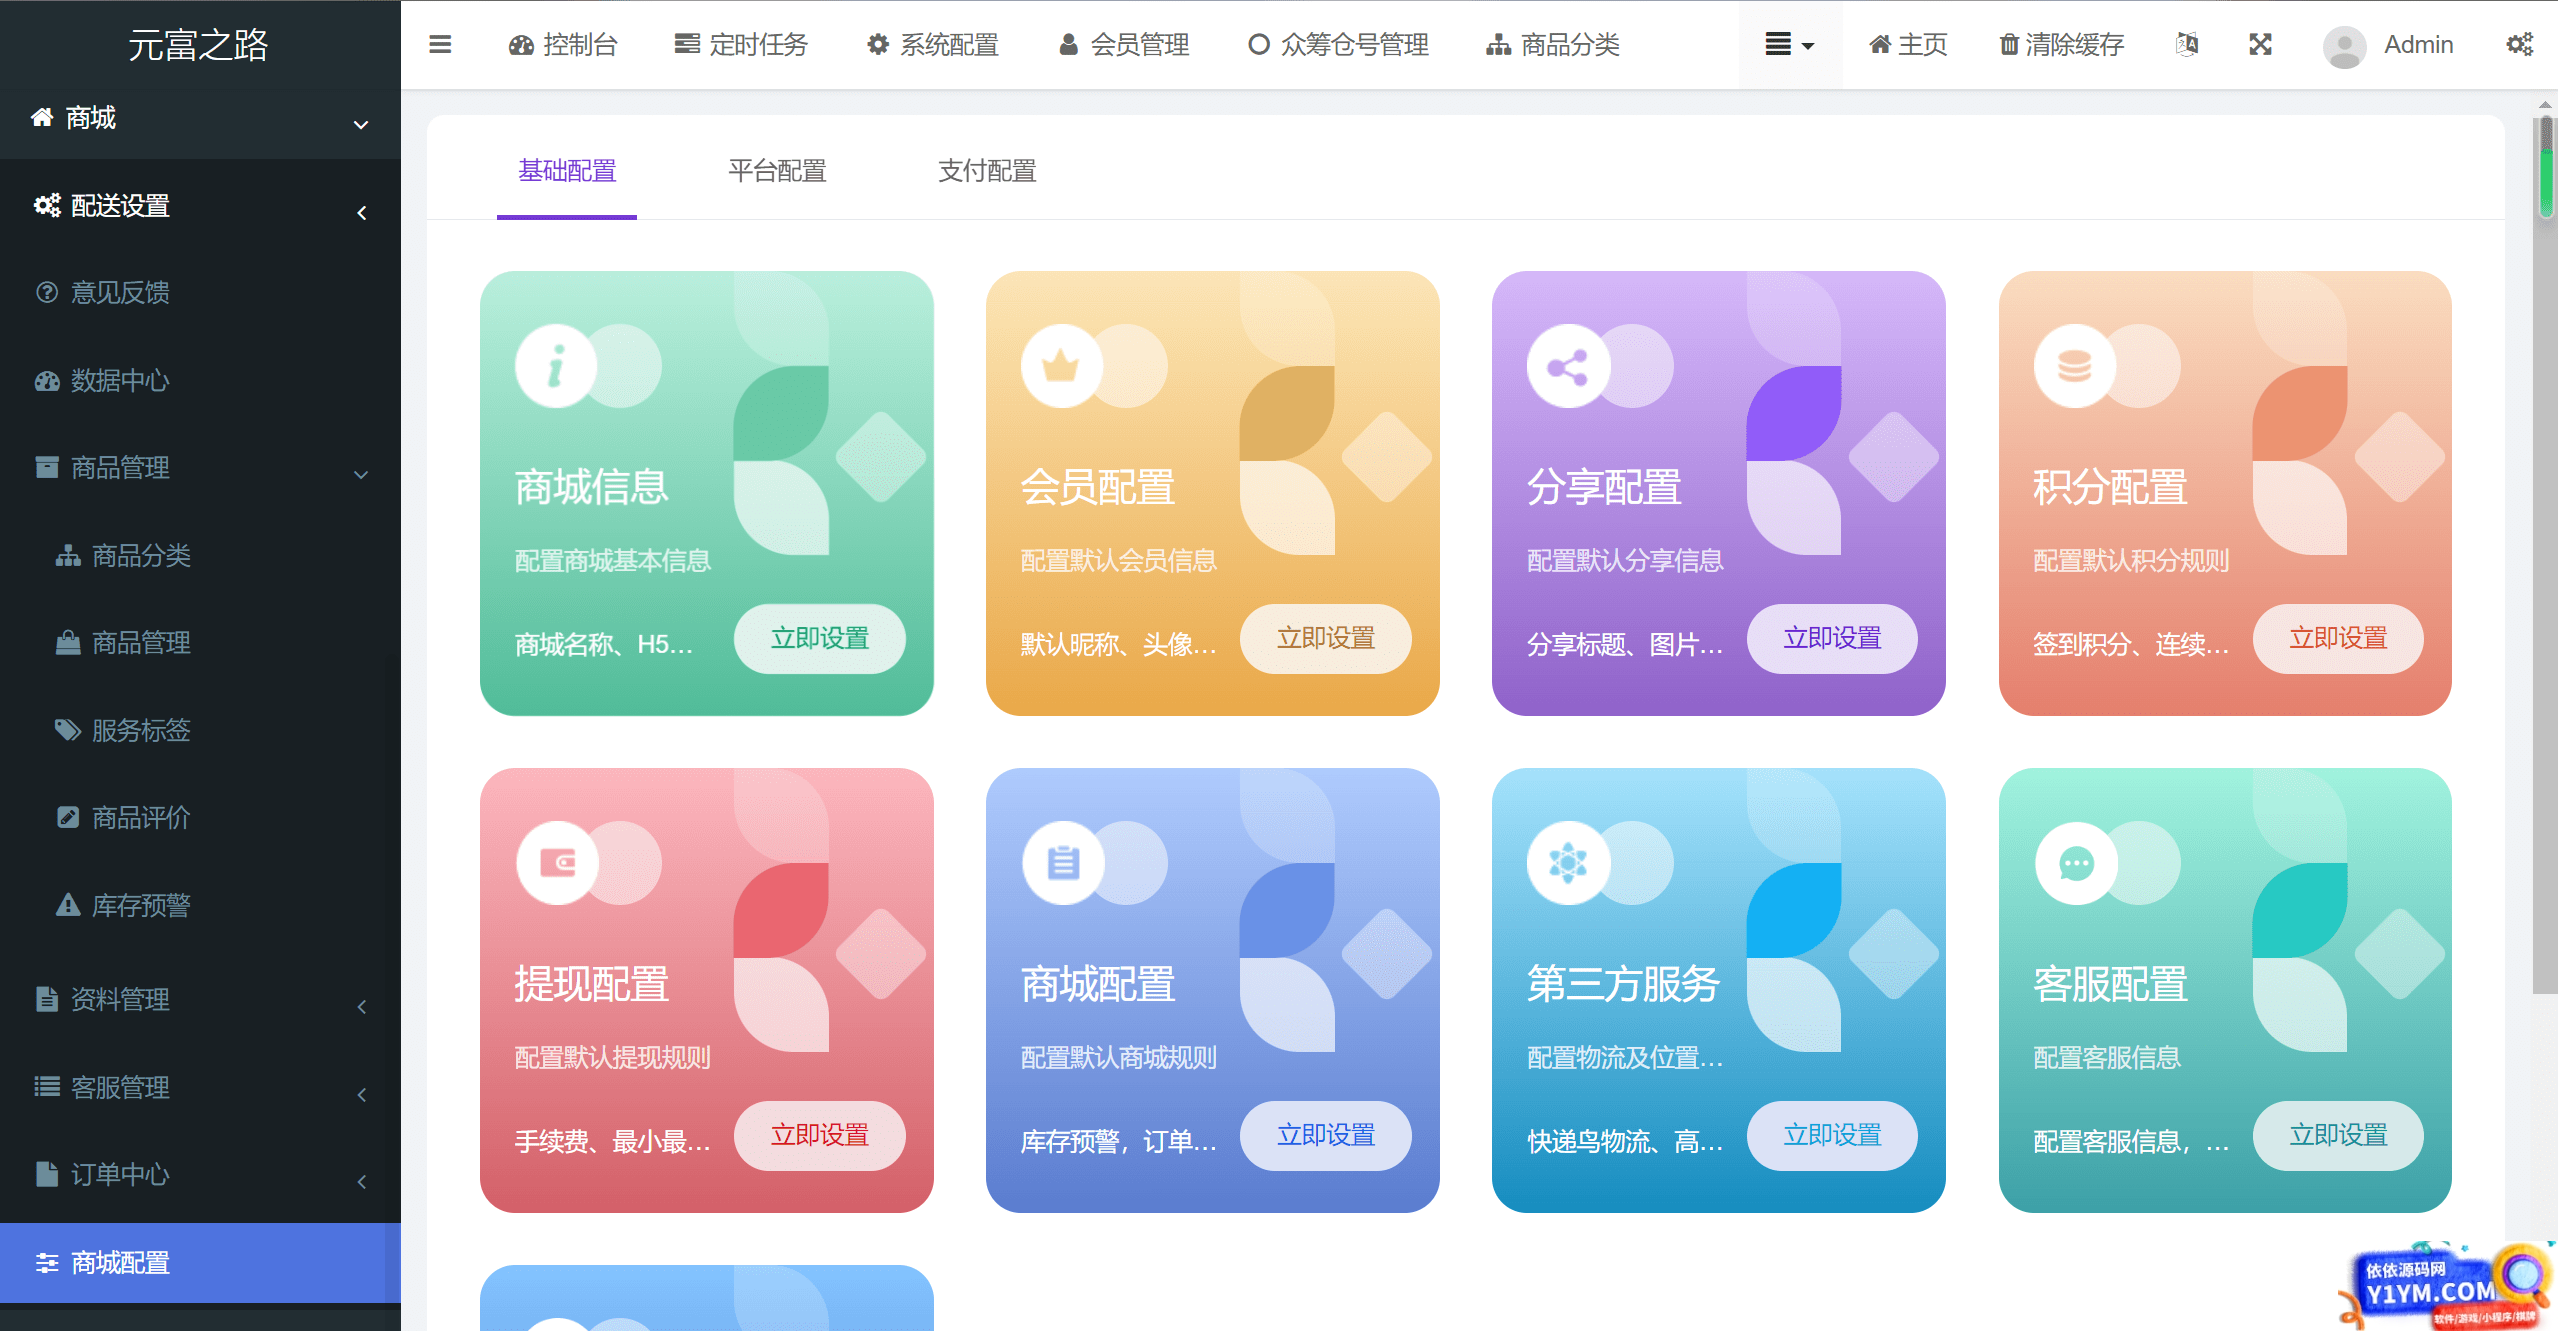Click 立即设置 on 商城信息 card
Image resolution: width=2558 pixels, height=1331 pixels.
tap(820, 638)
